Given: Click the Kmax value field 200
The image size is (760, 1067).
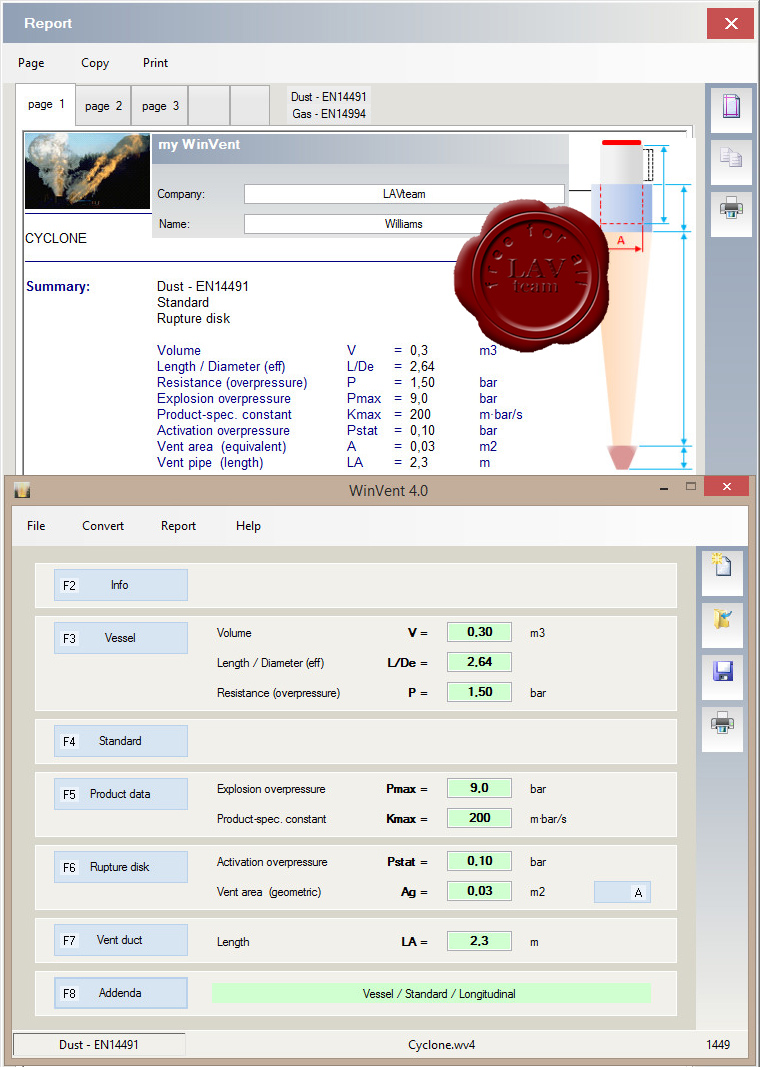Looking at the screenshot, I should (479, 818).
